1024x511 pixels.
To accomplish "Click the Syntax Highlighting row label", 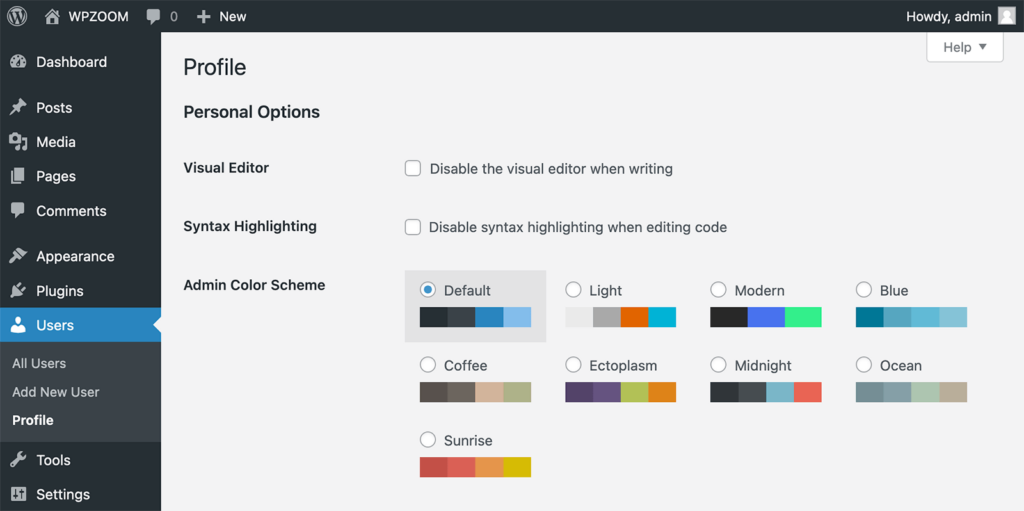I will pos(250,226).
